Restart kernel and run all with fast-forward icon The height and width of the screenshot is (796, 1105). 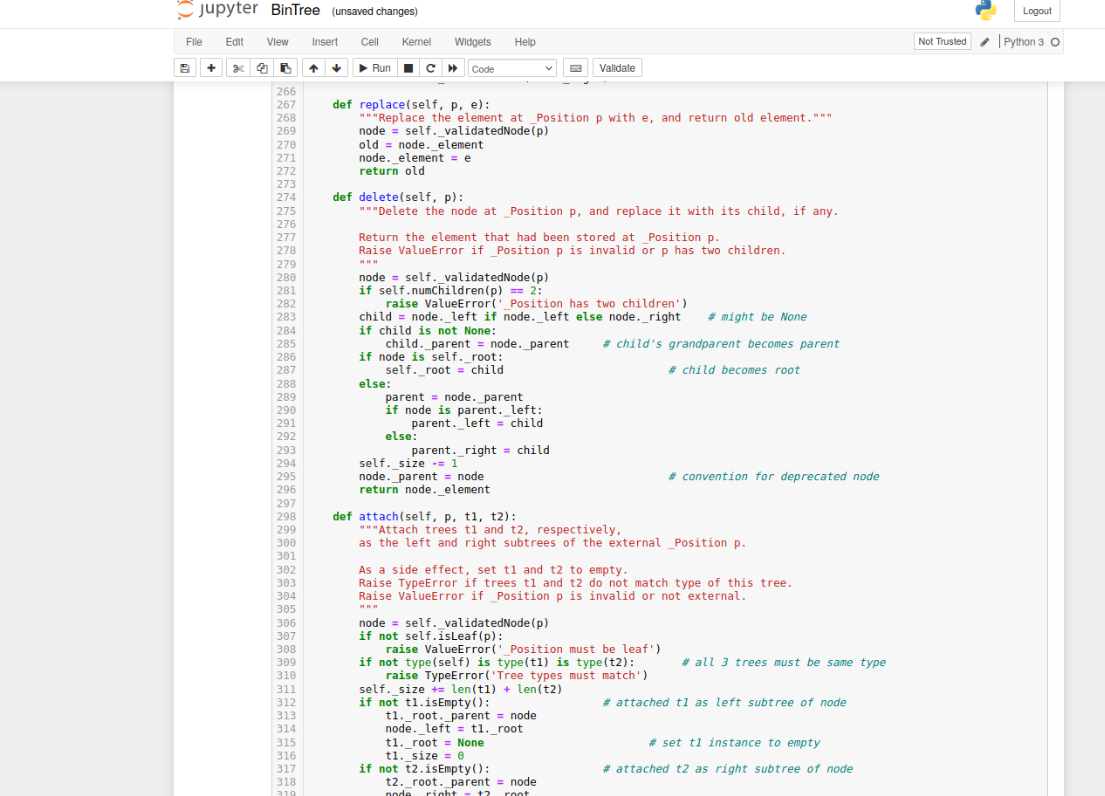[454, 67]
